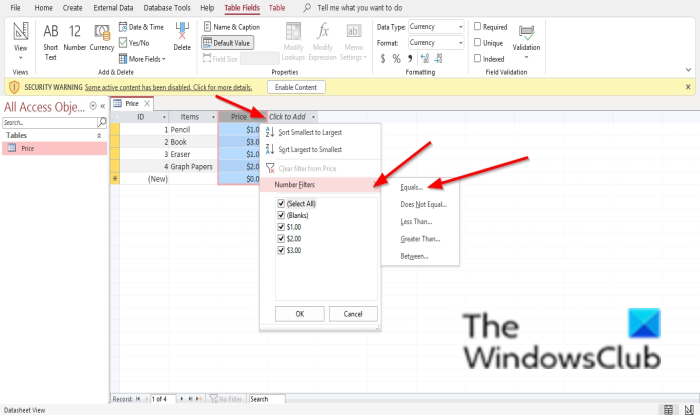This screenshot has width=700, height=415.
Task: Switch to the Database Tools tab
Action: [x=167, y=8]
